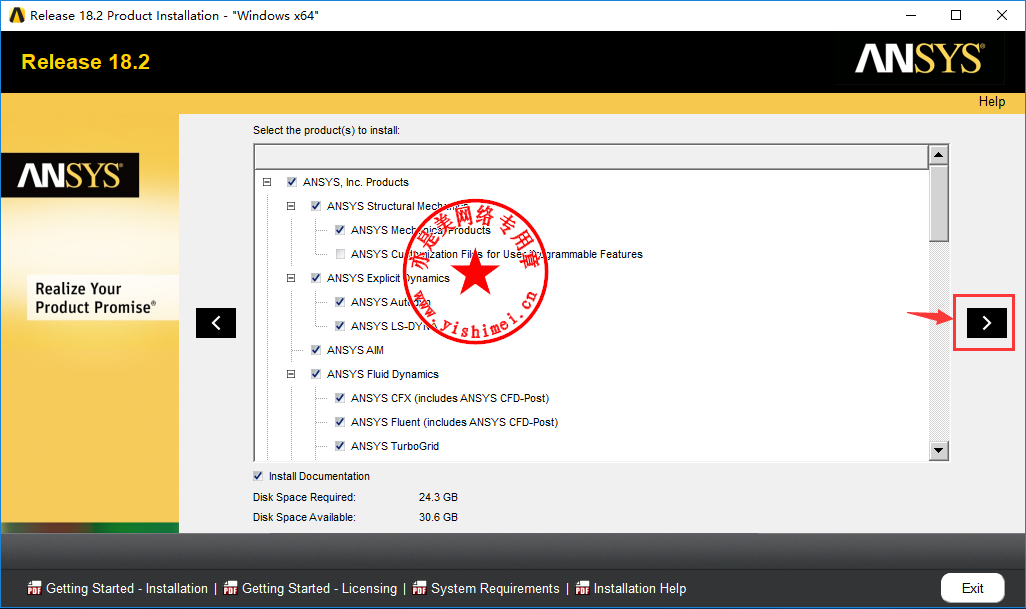
Task: Open the Getting Started - Installation PDF icon
Action: (x=34, y=588)
